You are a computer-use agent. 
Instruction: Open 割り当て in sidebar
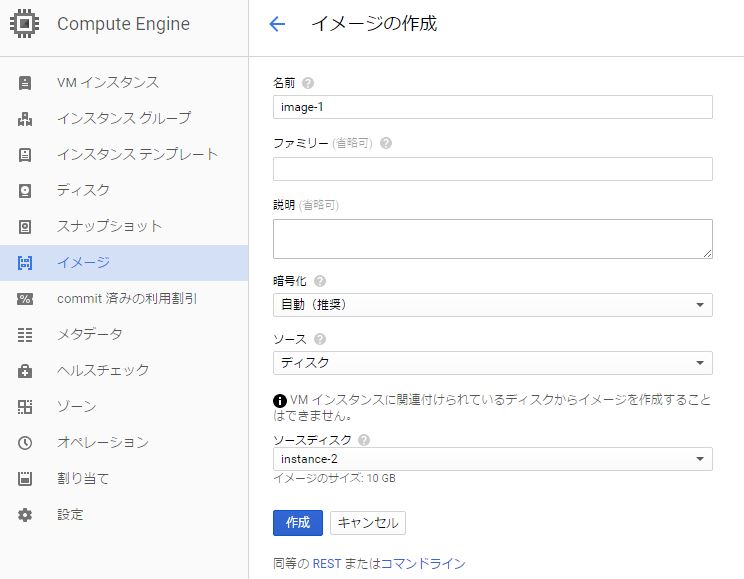[x=124, y=478]
